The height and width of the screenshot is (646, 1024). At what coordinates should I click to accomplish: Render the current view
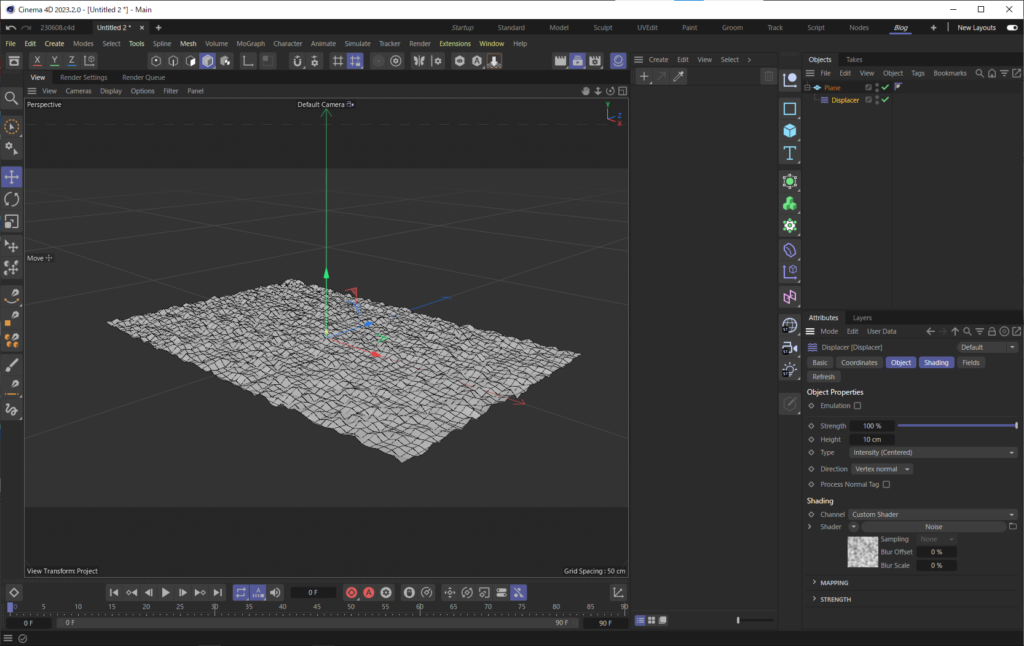coord(559,60)
